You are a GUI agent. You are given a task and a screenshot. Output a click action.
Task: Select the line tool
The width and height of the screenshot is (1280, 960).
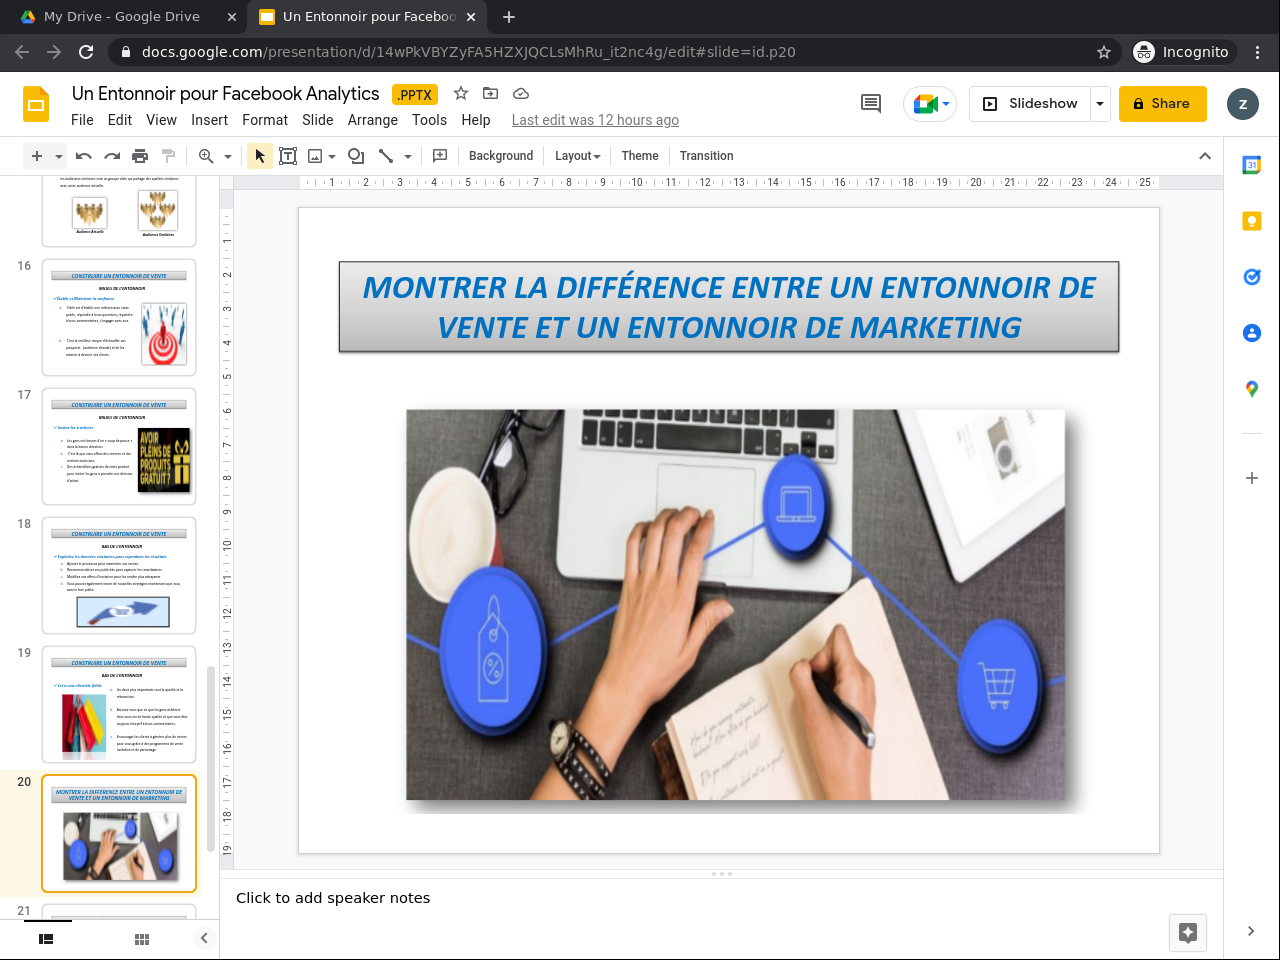coord(386,156)
